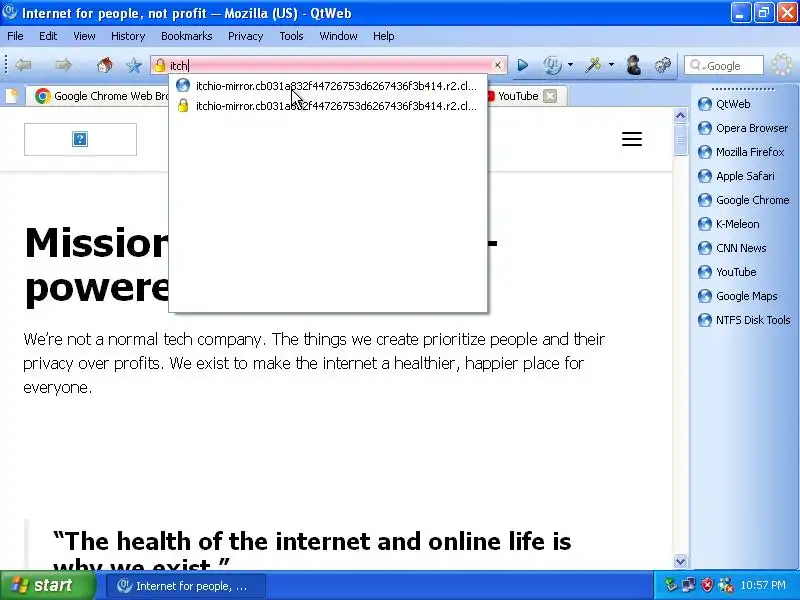
Task: Click the QtWeb icon in title bar
Action: pos(10,12)
